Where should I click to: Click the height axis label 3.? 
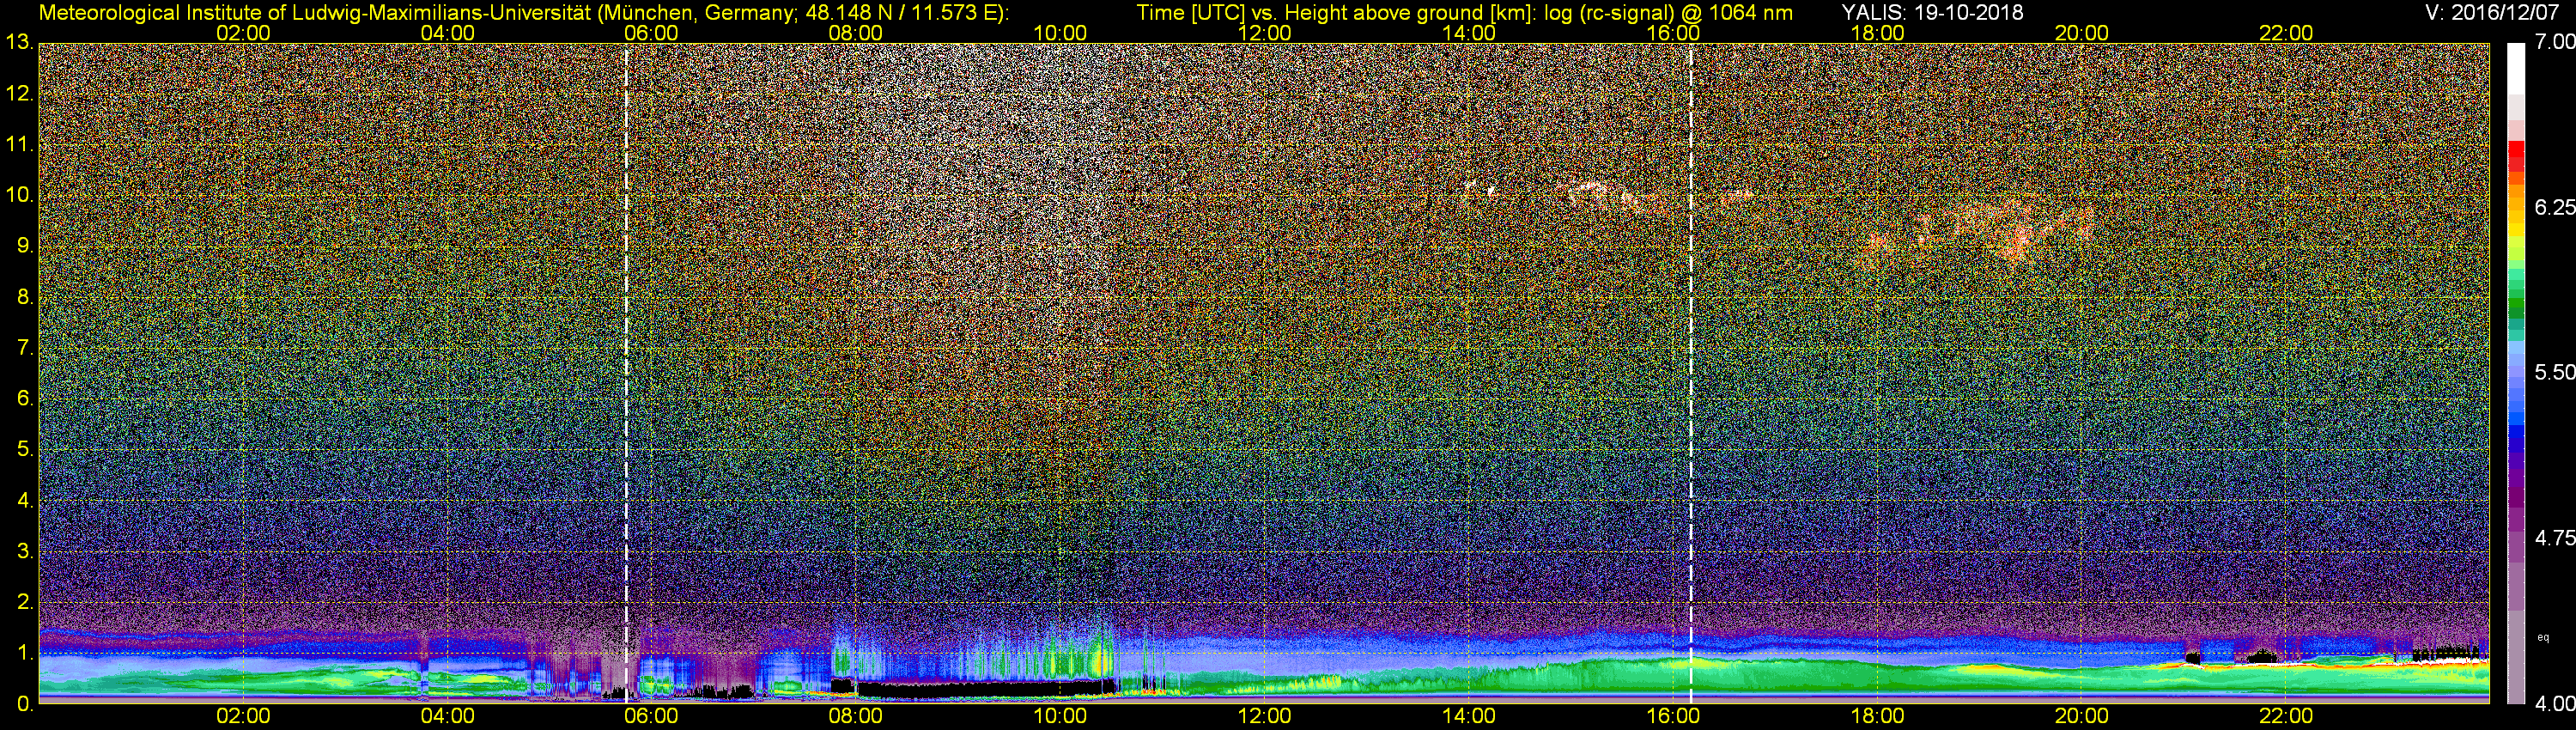pos(24,551)
